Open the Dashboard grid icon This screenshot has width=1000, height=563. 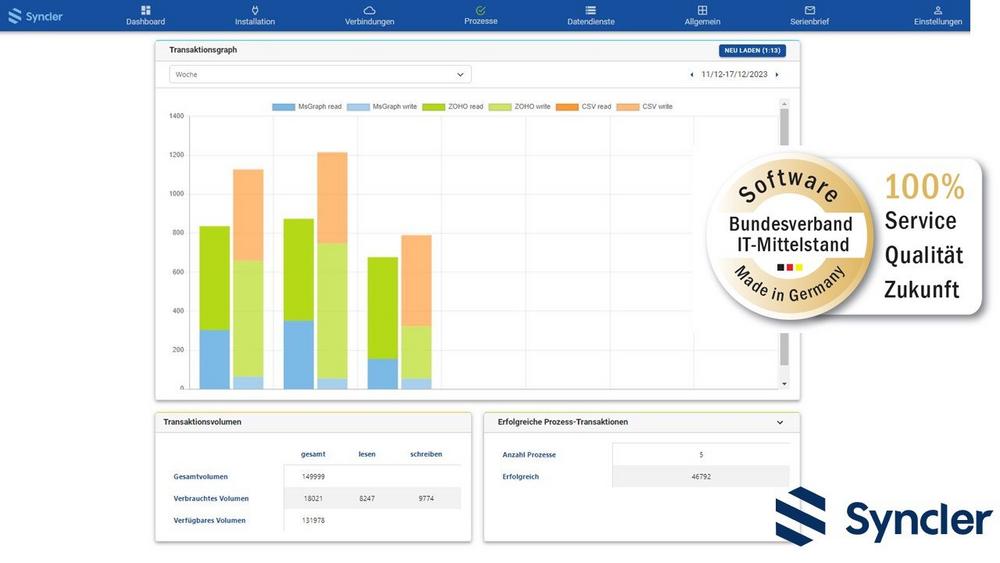[x=146, y=10]
